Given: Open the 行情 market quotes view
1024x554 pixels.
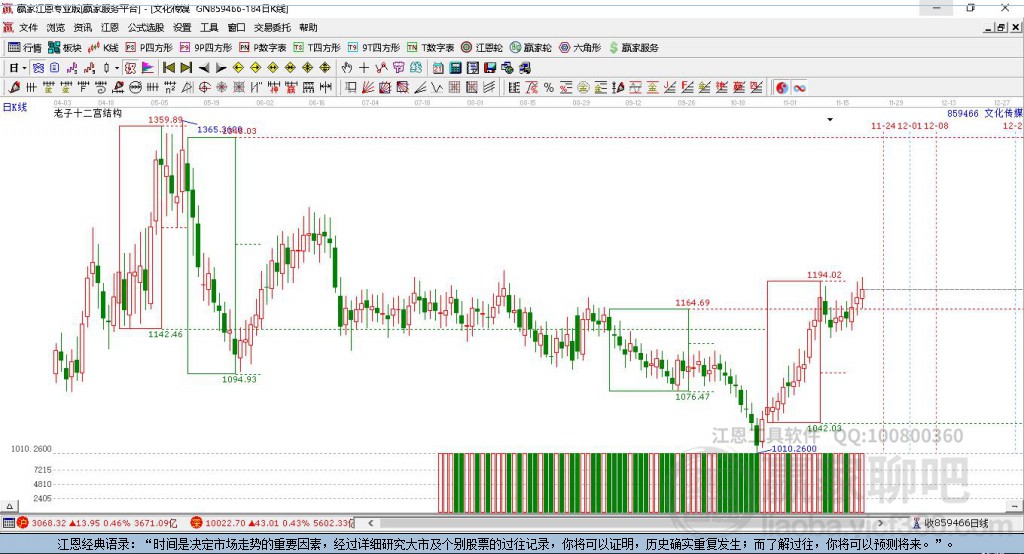Looking at the screenshot, I should coord(24,48).
